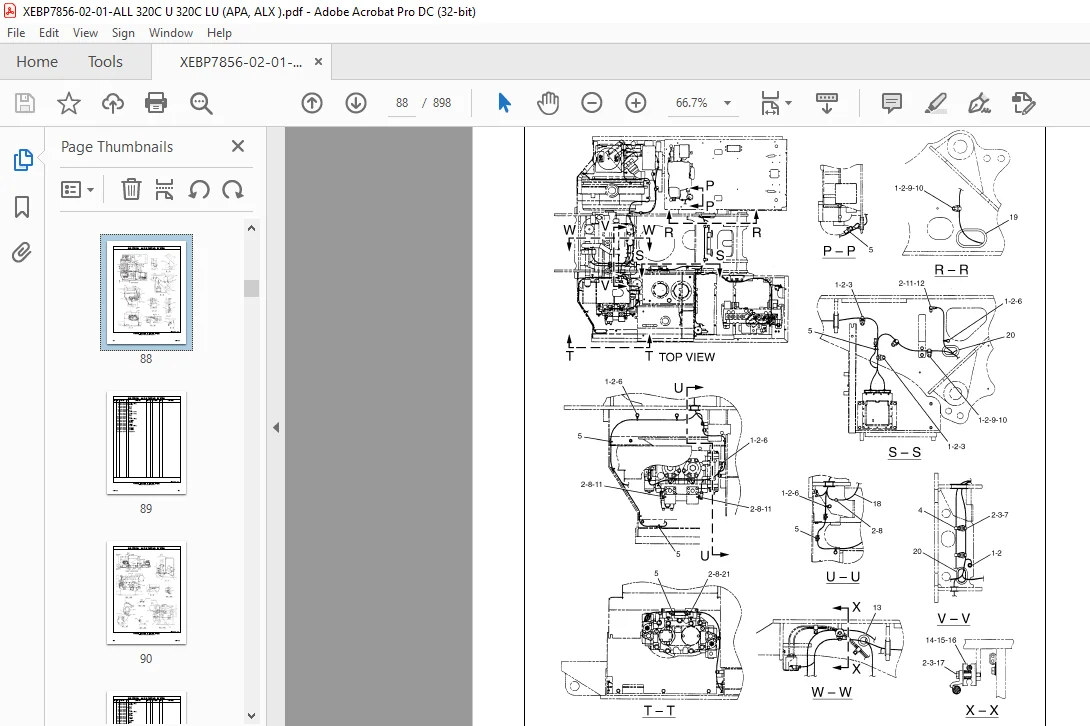Open the Sign document pen tool
The width and height of the screenshot is (1090, 726).
click(979, 103)
